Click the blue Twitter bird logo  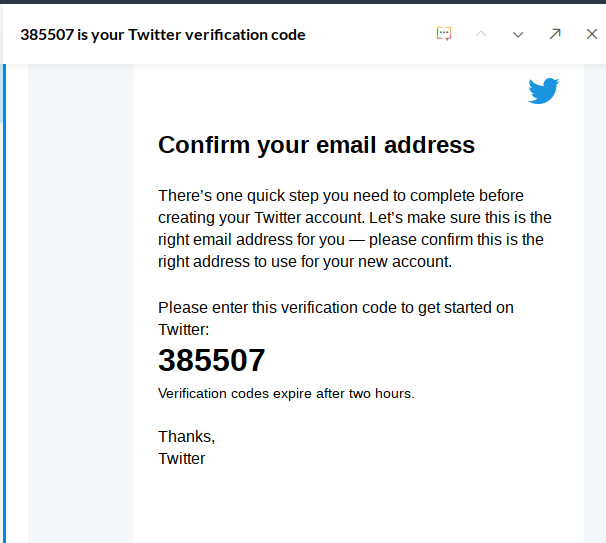click(x=544, y=91)
